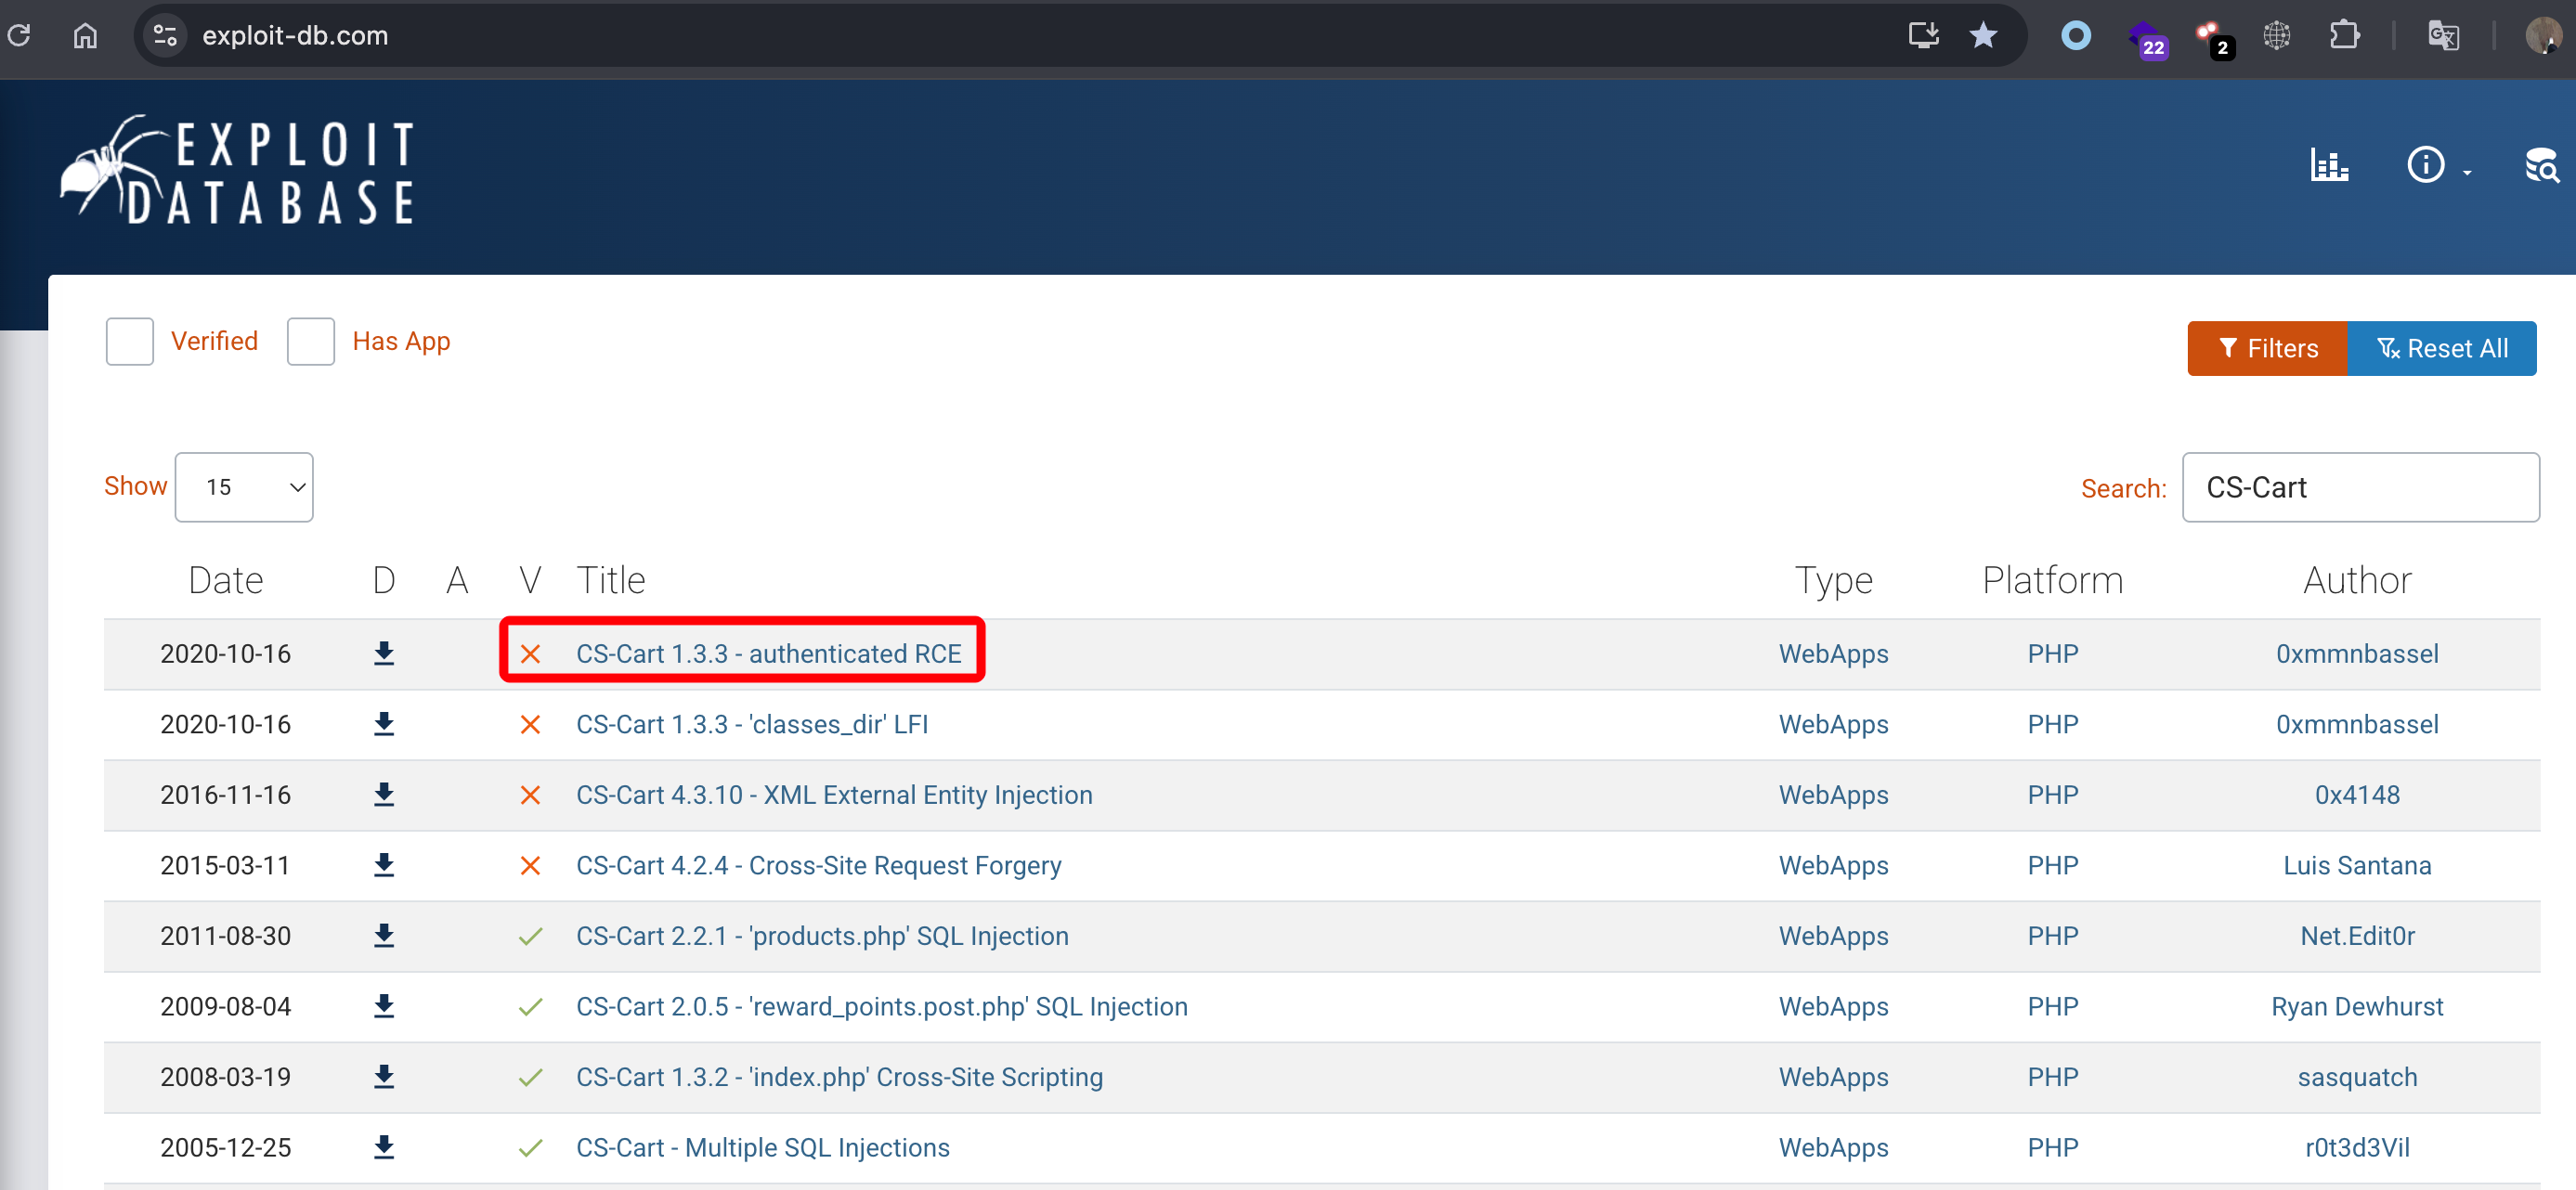Sort by the Platform column header
The image size is (2576, 1190).
2052,580
